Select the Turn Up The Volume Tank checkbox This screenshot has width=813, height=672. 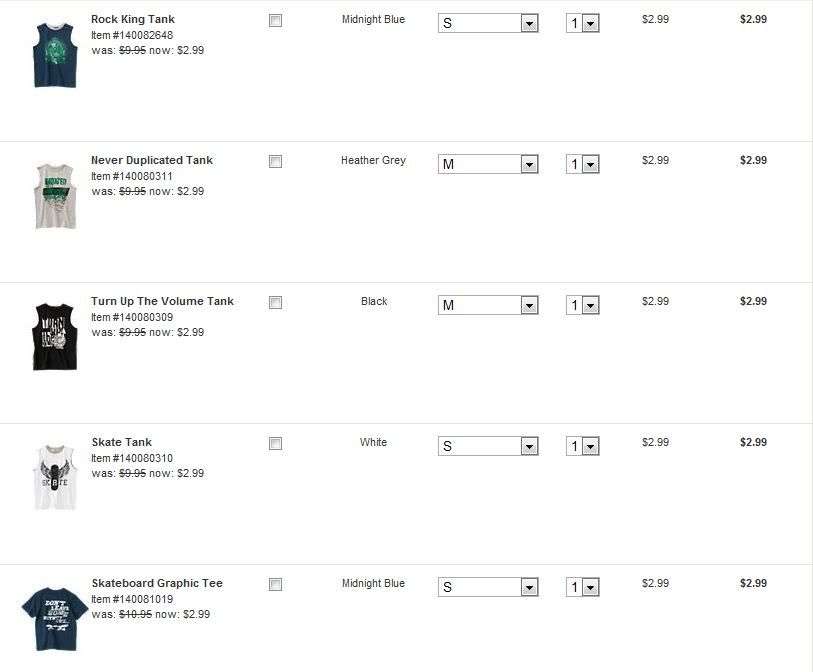[276, 302]
